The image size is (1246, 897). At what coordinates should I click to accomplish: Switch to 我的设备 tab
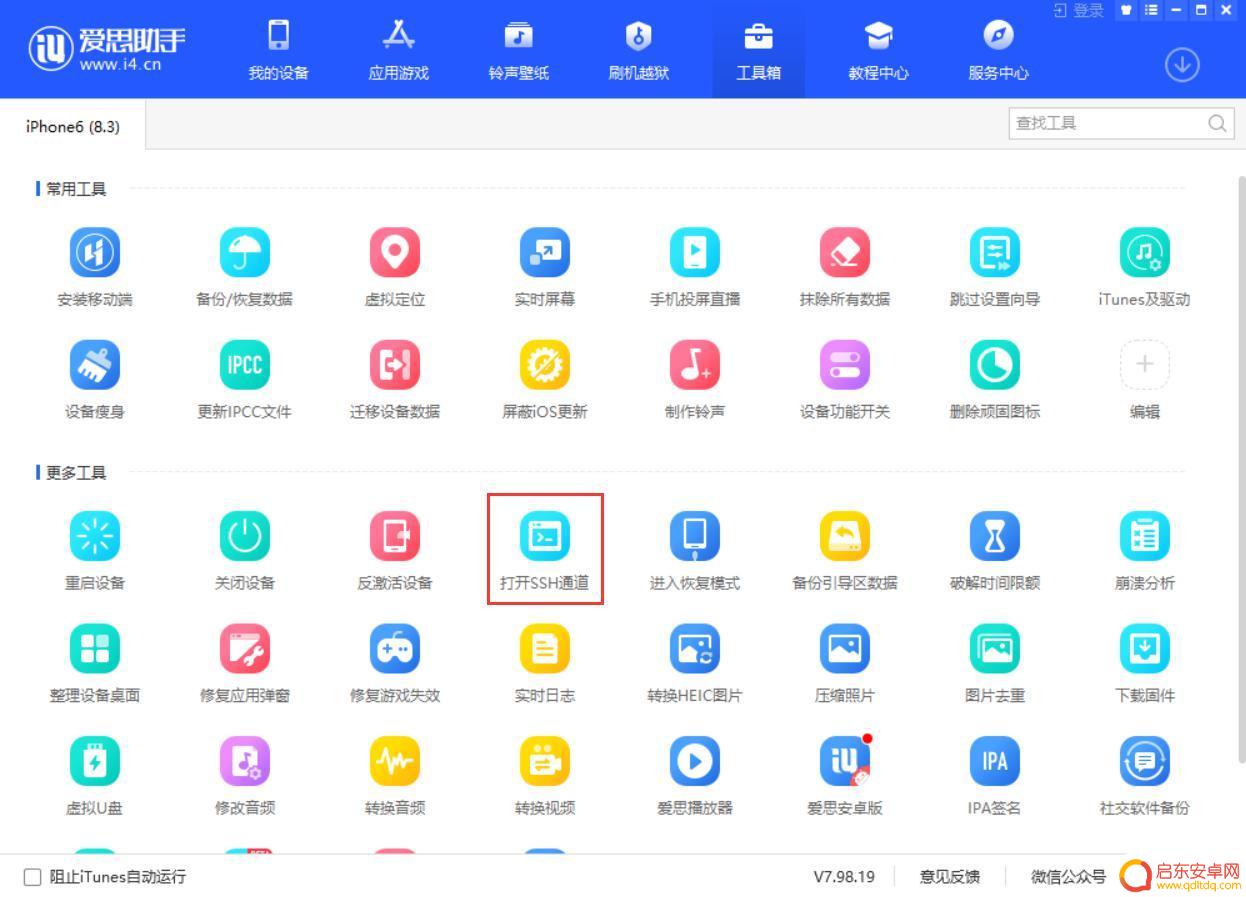click(279, 50)
